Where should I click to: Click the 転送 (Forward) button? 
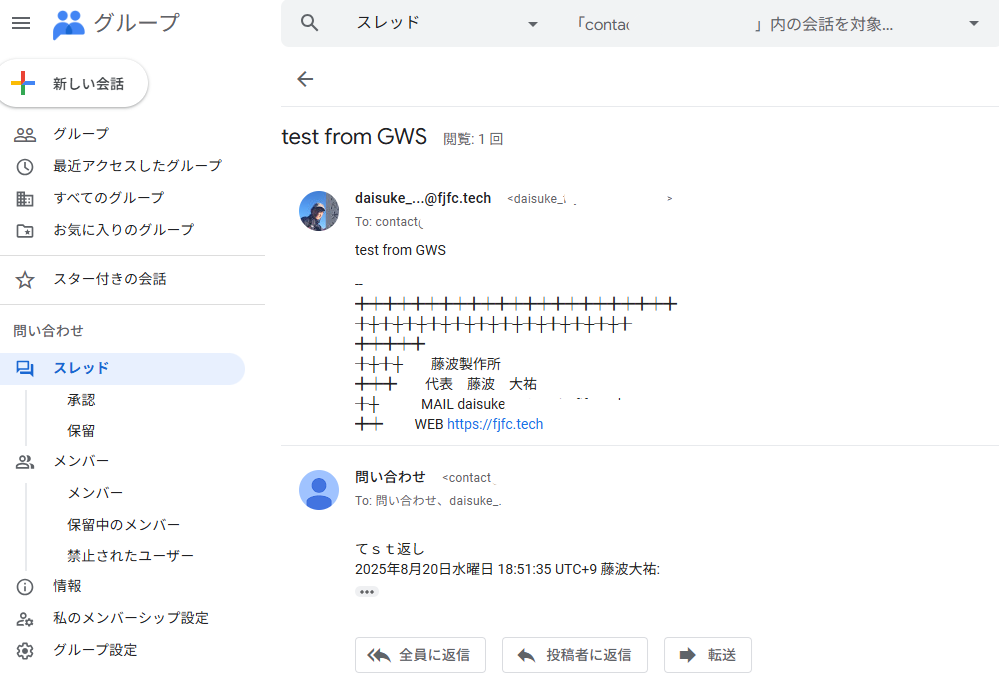click(707, 655)
